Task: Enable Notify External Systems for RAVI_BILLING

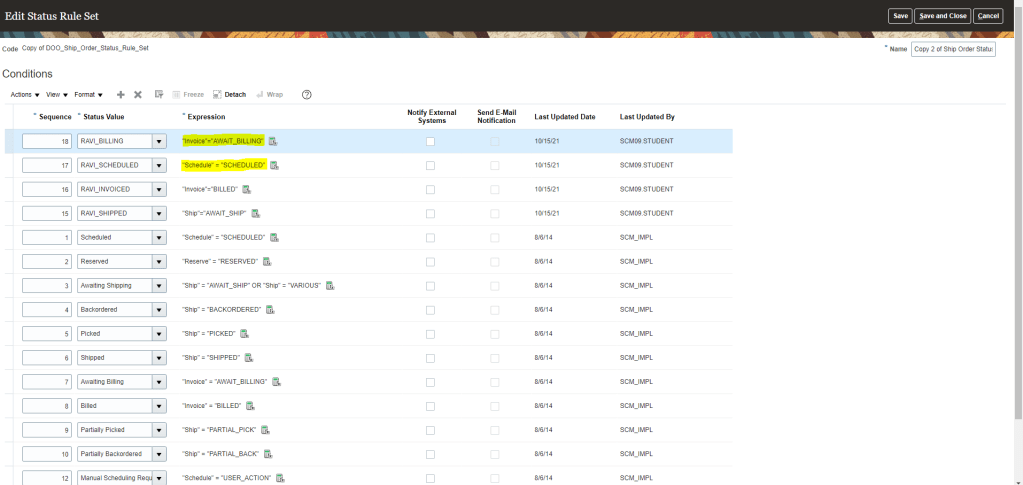Action: [431, 141]
